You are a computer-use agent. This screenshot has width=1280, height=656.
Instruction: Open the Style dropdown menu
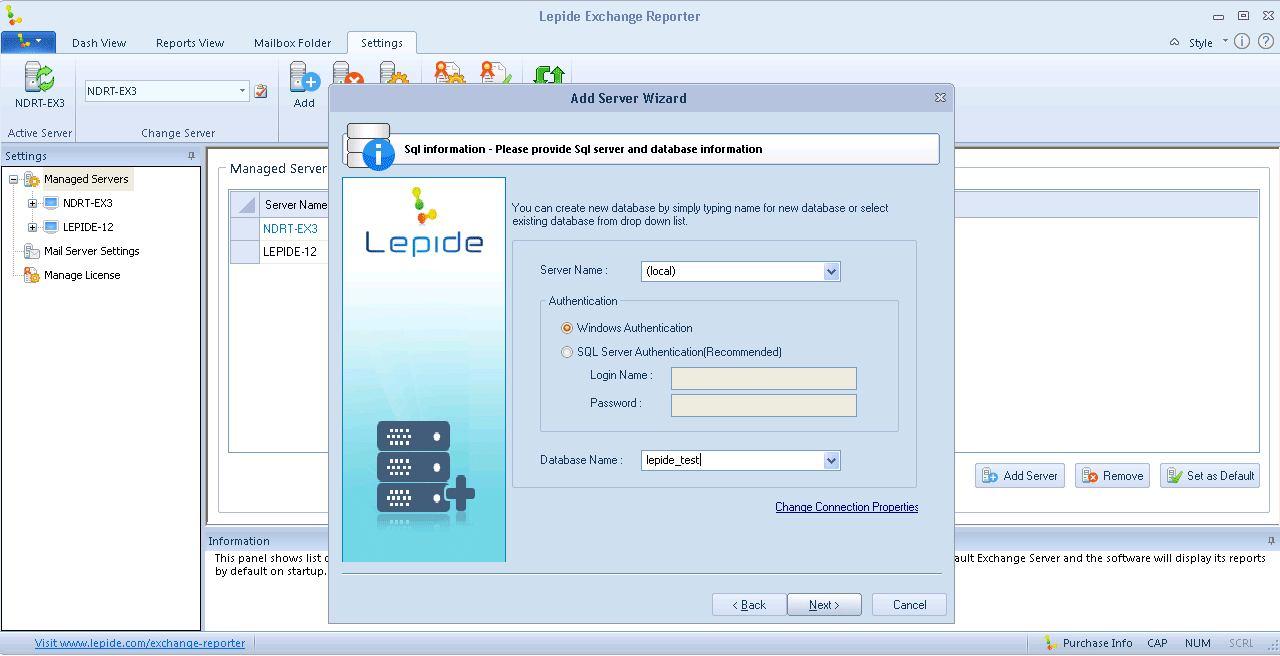[x=1205, y=43]
